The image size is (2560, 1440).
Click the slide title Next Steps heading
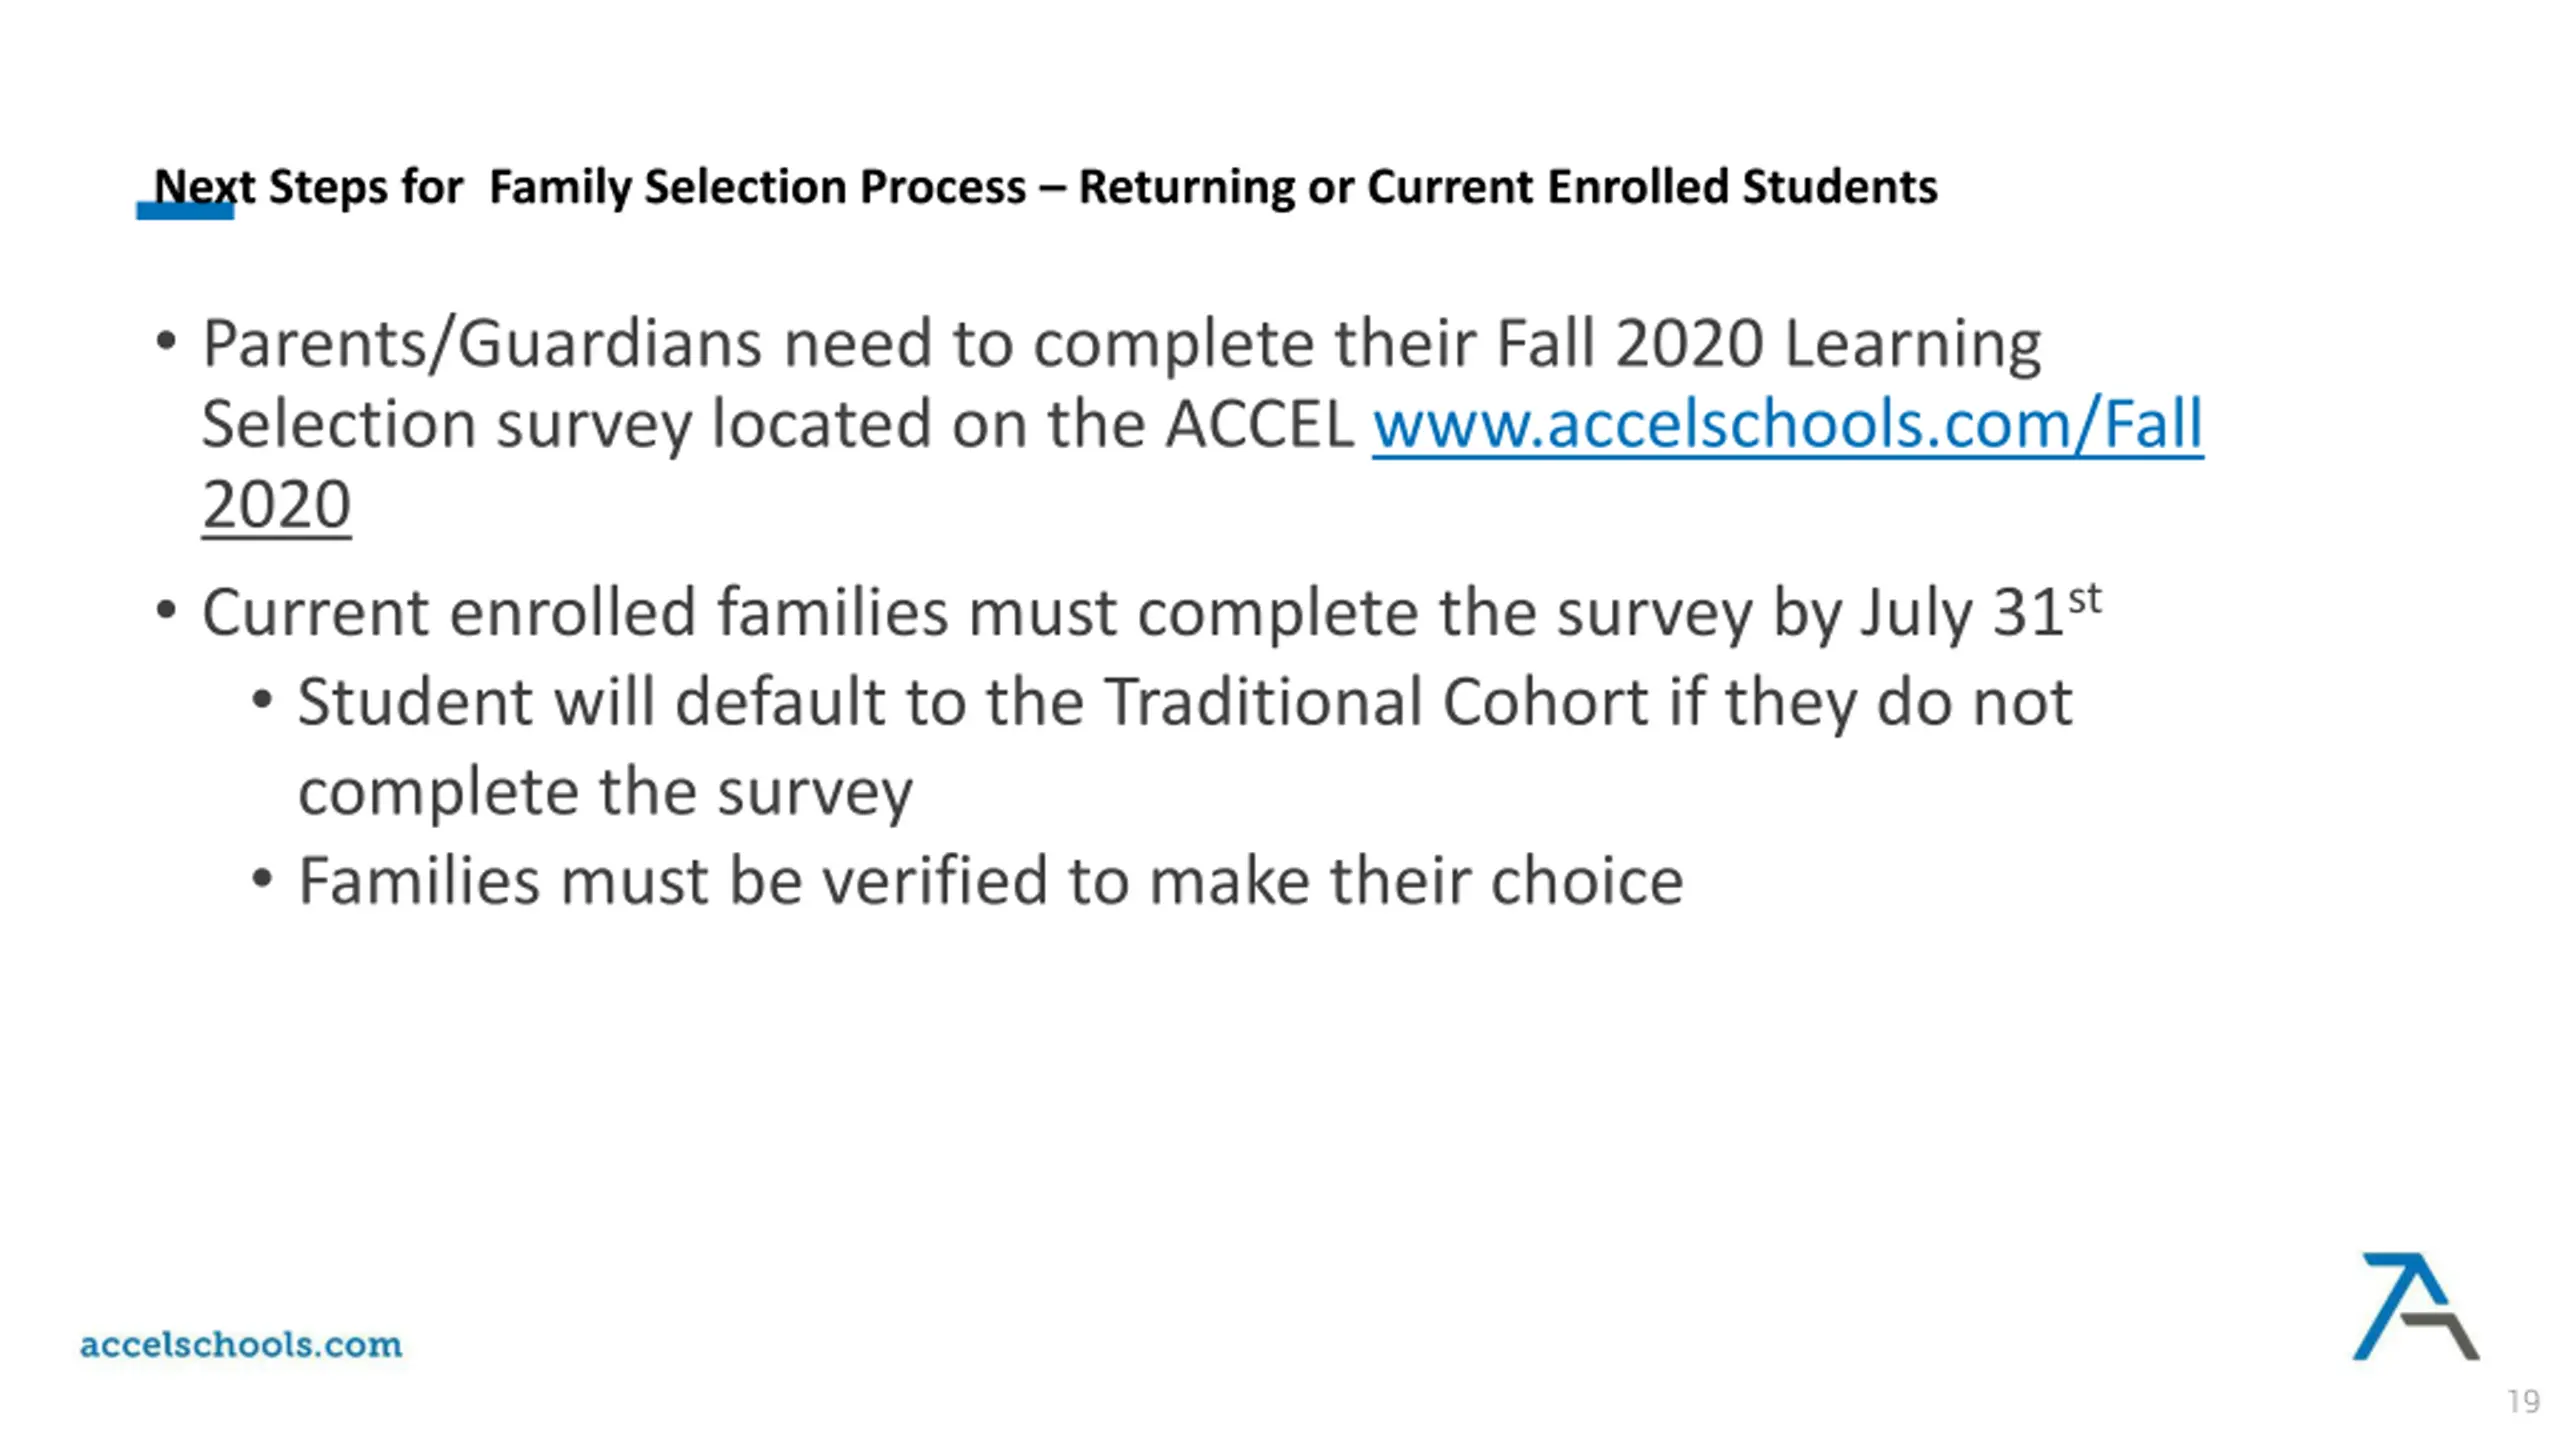coord(1046,187)
